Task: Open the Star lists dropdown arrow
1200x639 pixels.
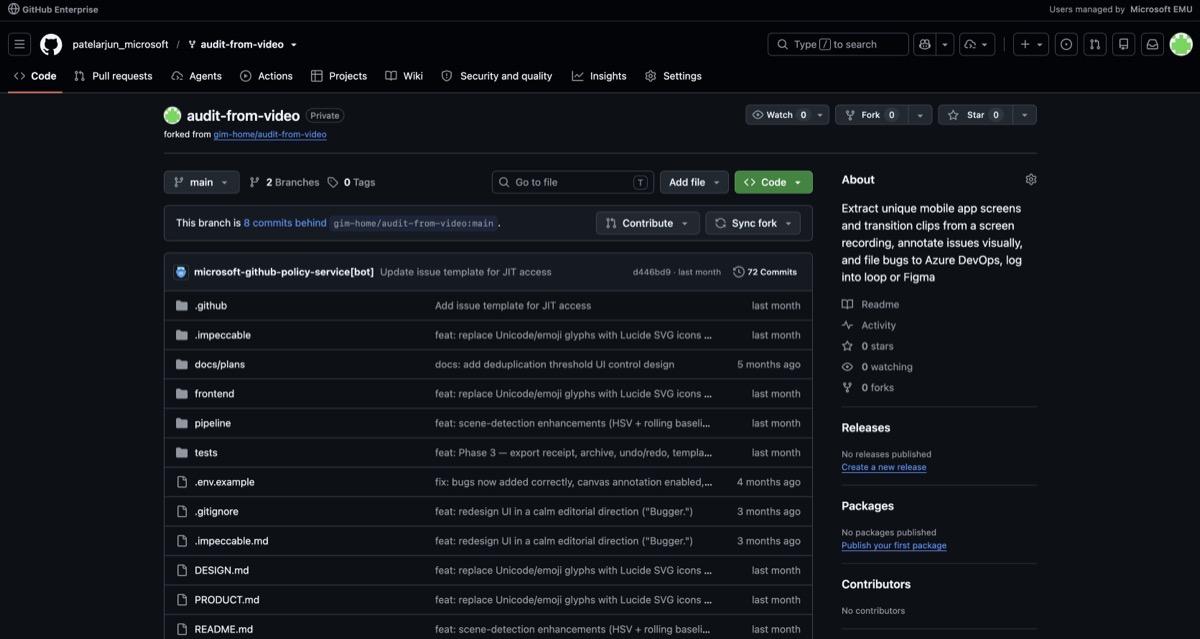Action: [1025, 115]
